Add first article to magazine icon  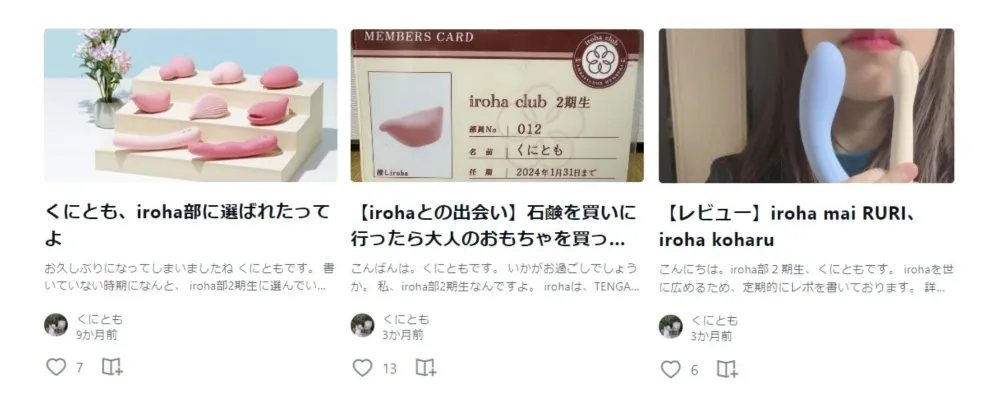[112, 367]
